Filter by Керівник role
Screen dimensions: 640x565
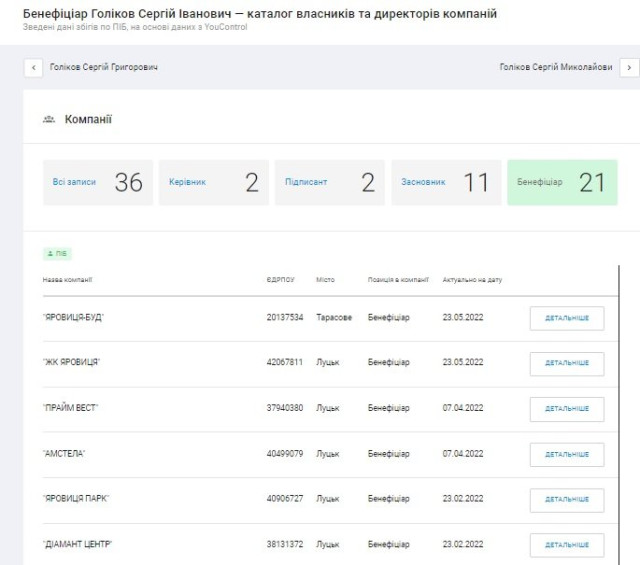[213, 182]
